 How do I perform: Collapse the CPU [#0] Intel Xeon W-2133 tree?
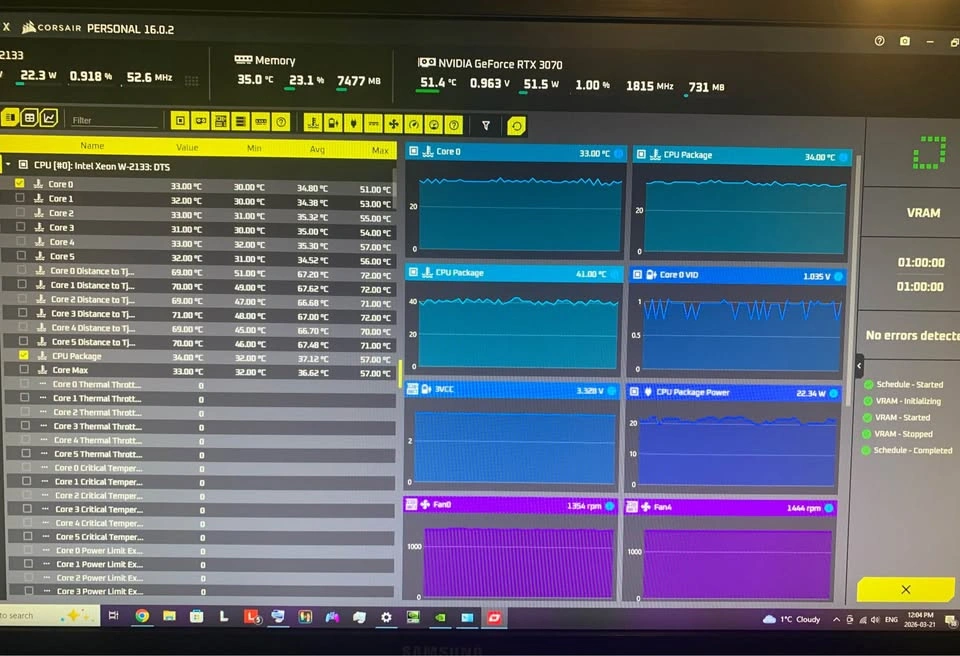(x=8, y=164)
